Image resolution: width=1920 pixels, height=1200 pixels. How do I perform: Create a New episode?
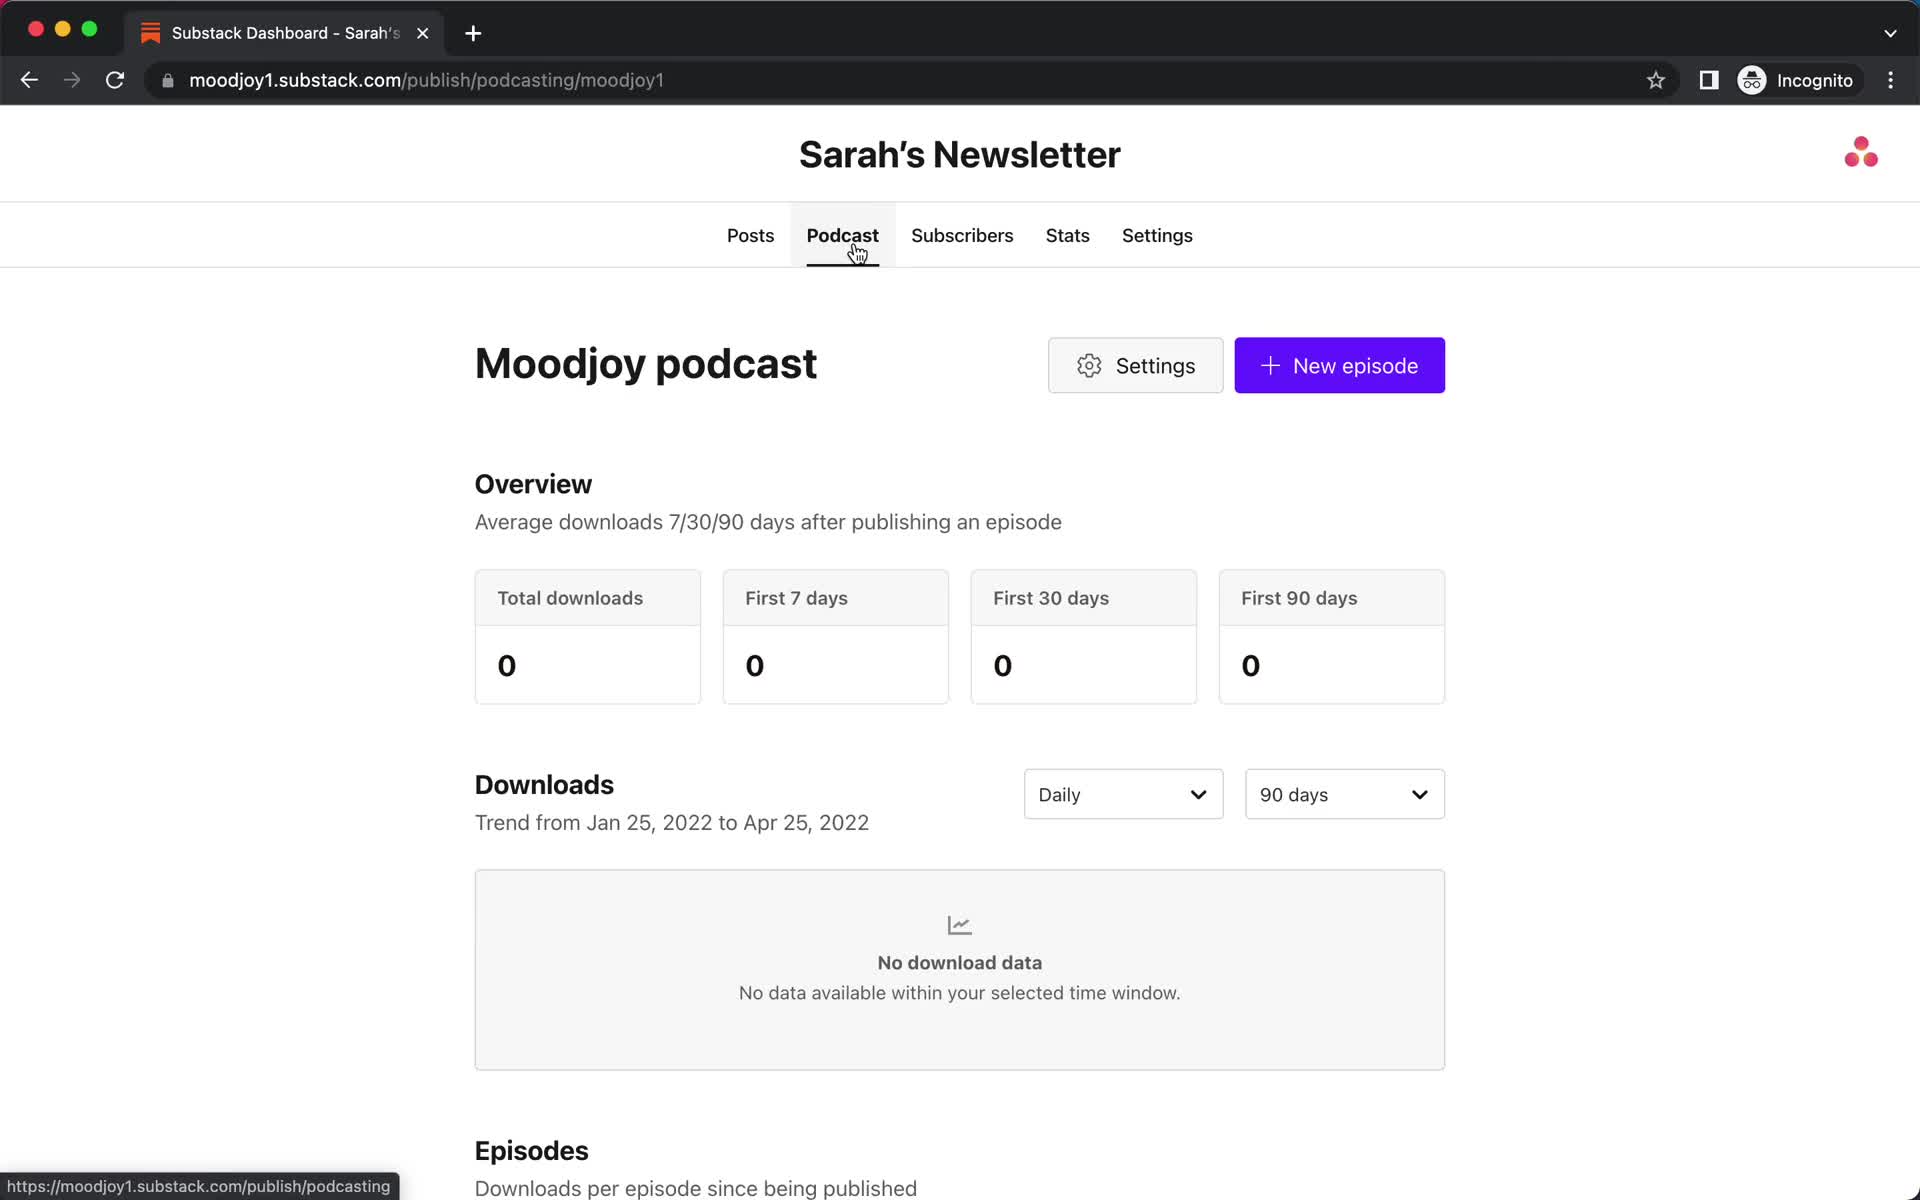[1339, 365]
